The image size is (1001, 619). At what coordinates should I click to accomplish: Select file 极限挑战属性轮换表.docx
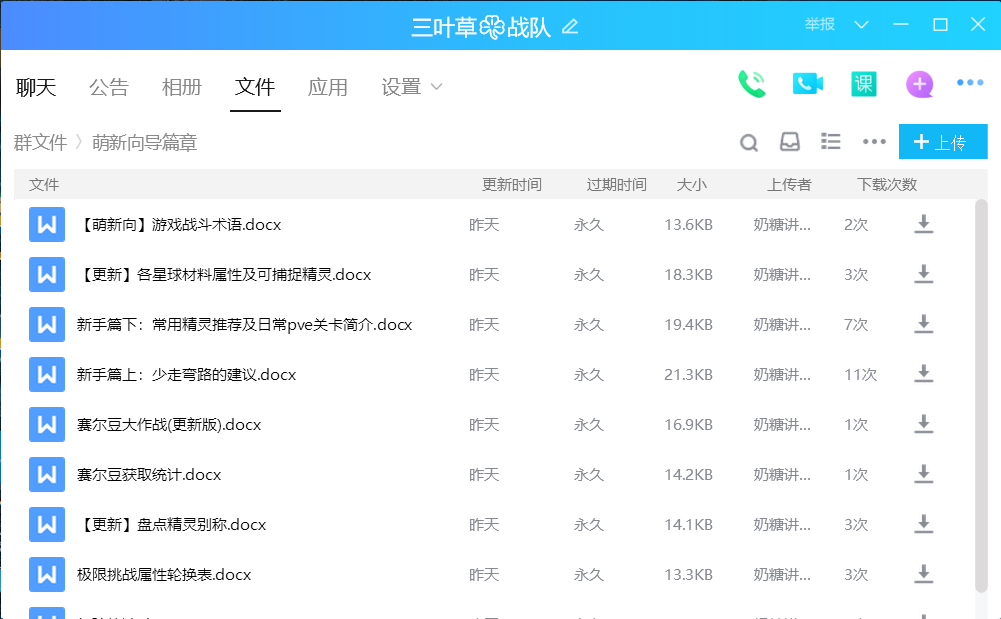[164, 574]
